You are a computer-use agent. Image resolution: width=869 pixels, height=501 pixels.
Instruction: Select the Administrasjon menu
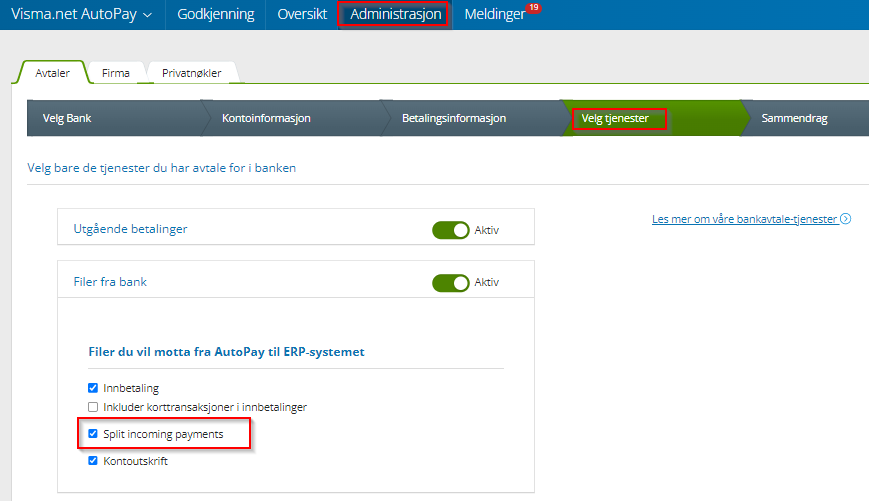[395, 14]
